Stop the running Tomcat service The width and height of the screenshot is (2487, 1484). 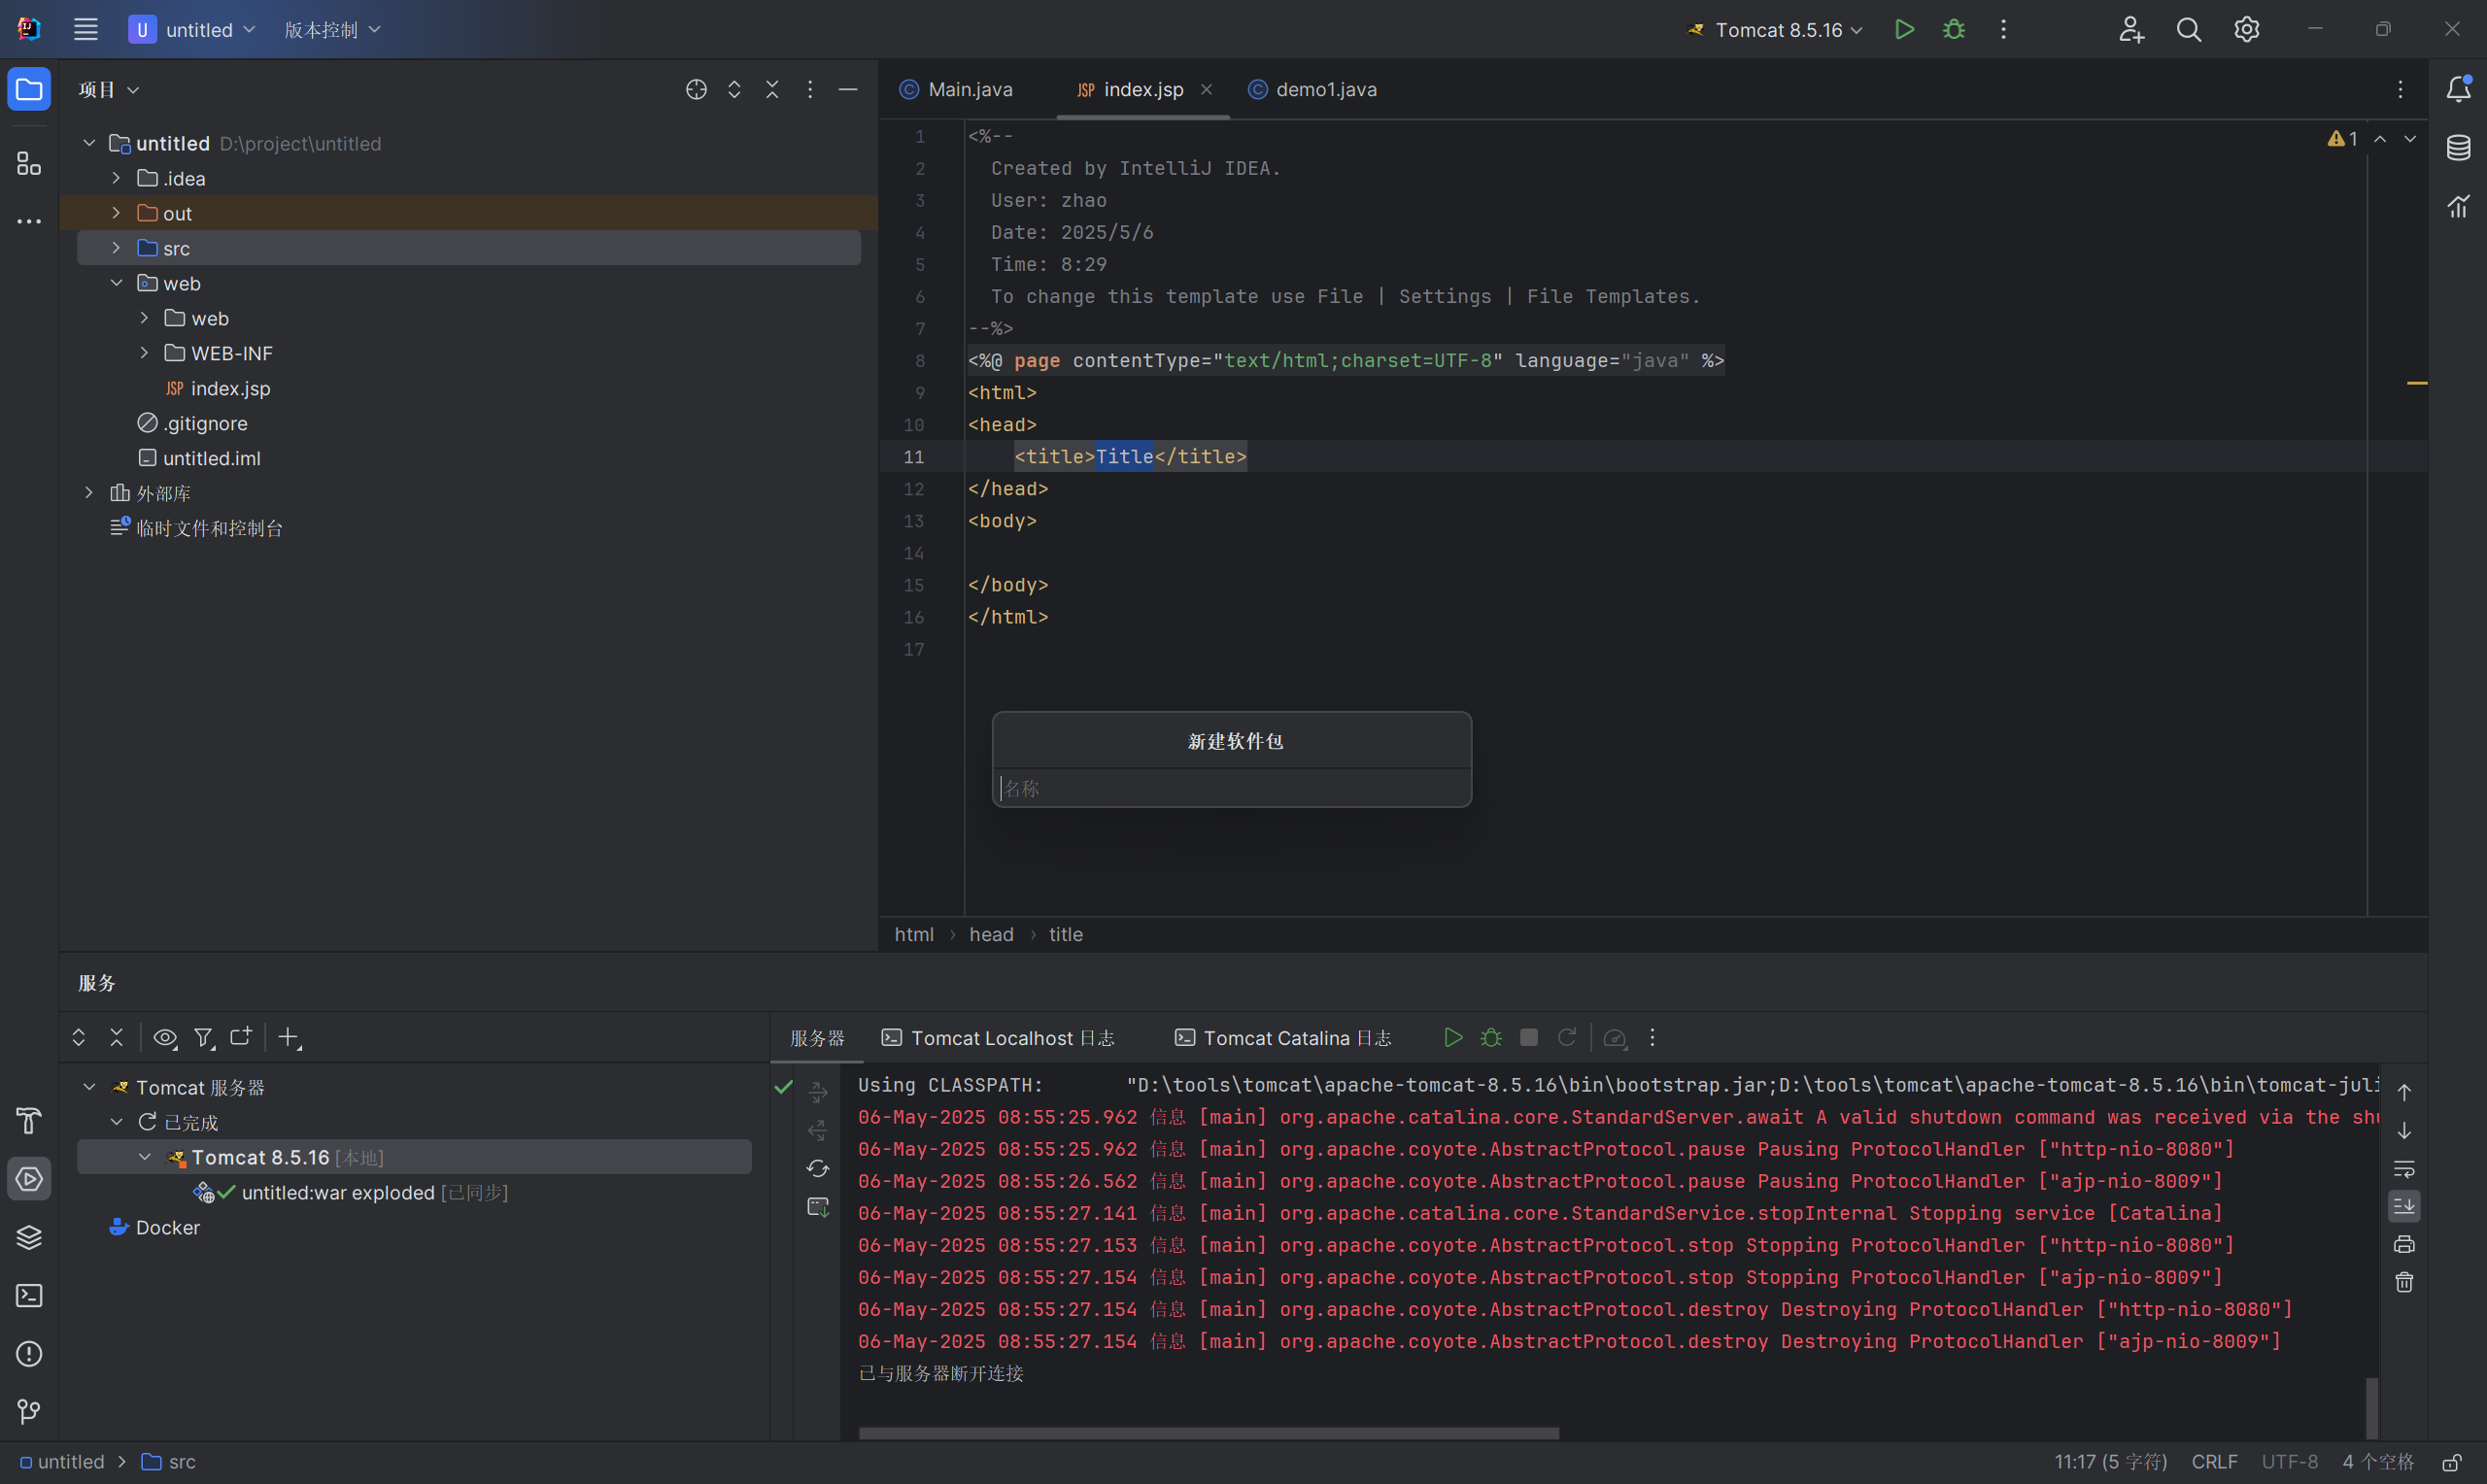[1528, 1037]
